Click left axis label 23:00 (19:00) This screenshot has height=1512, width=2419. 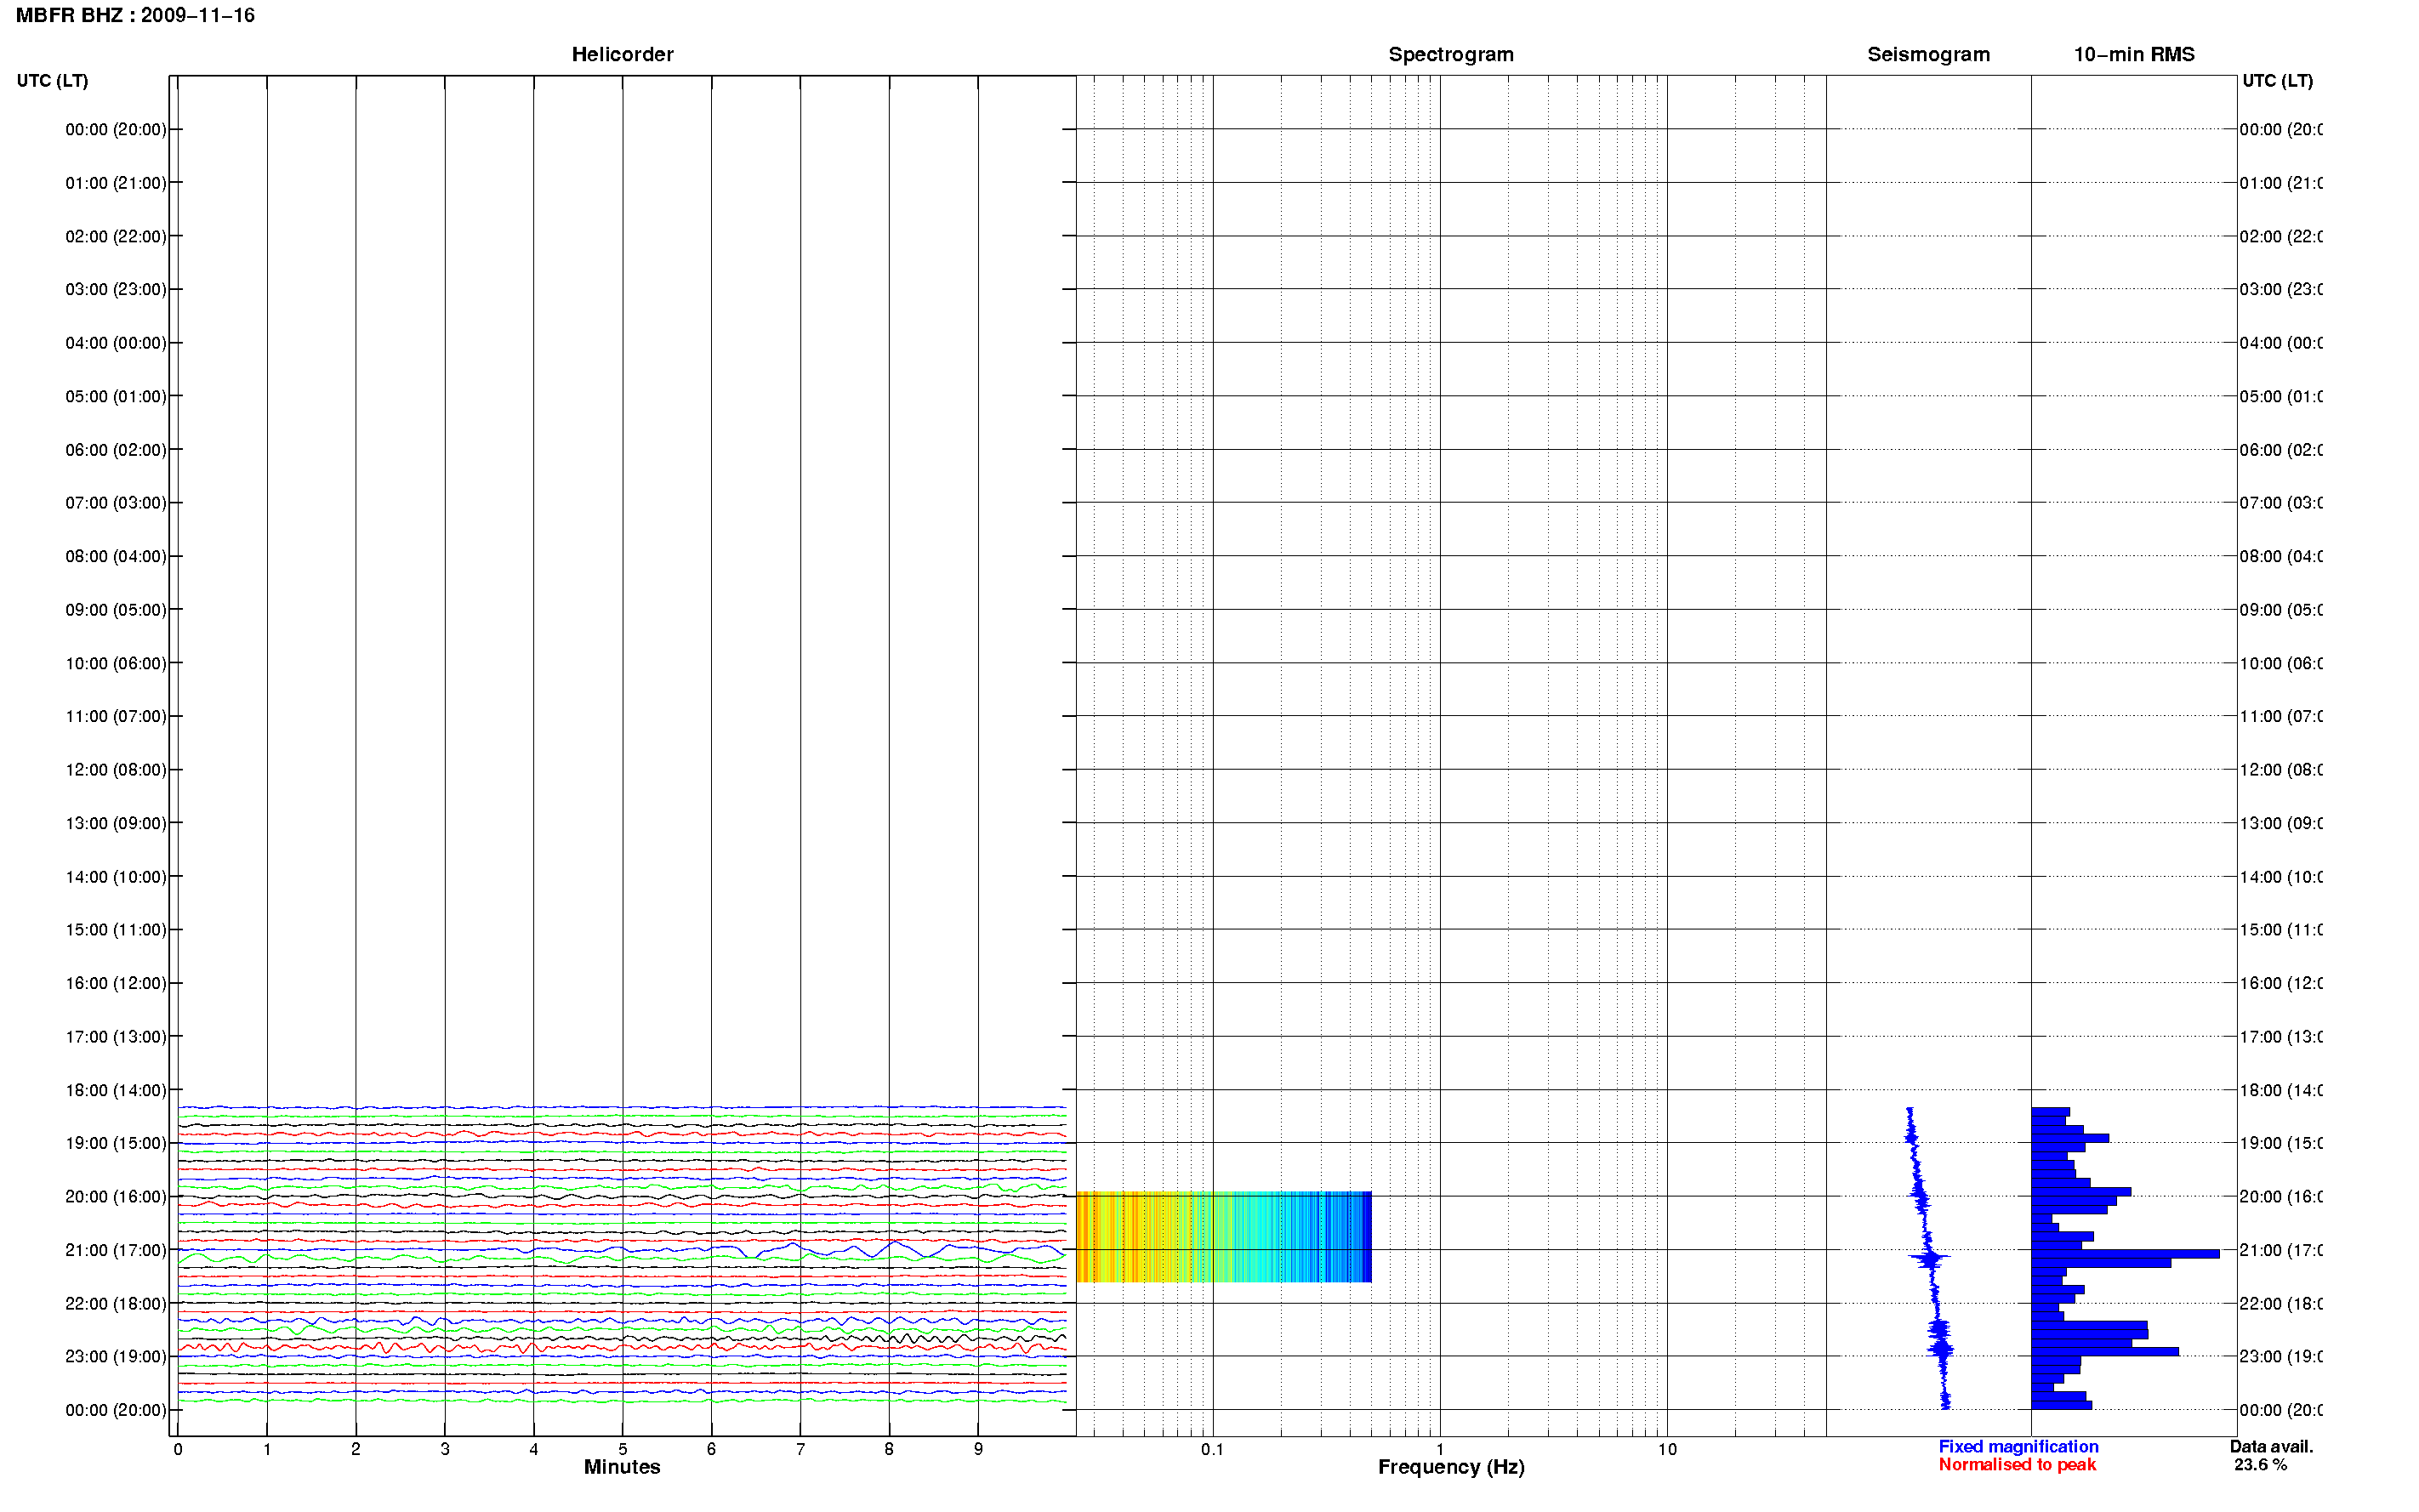click(116, 1357)
